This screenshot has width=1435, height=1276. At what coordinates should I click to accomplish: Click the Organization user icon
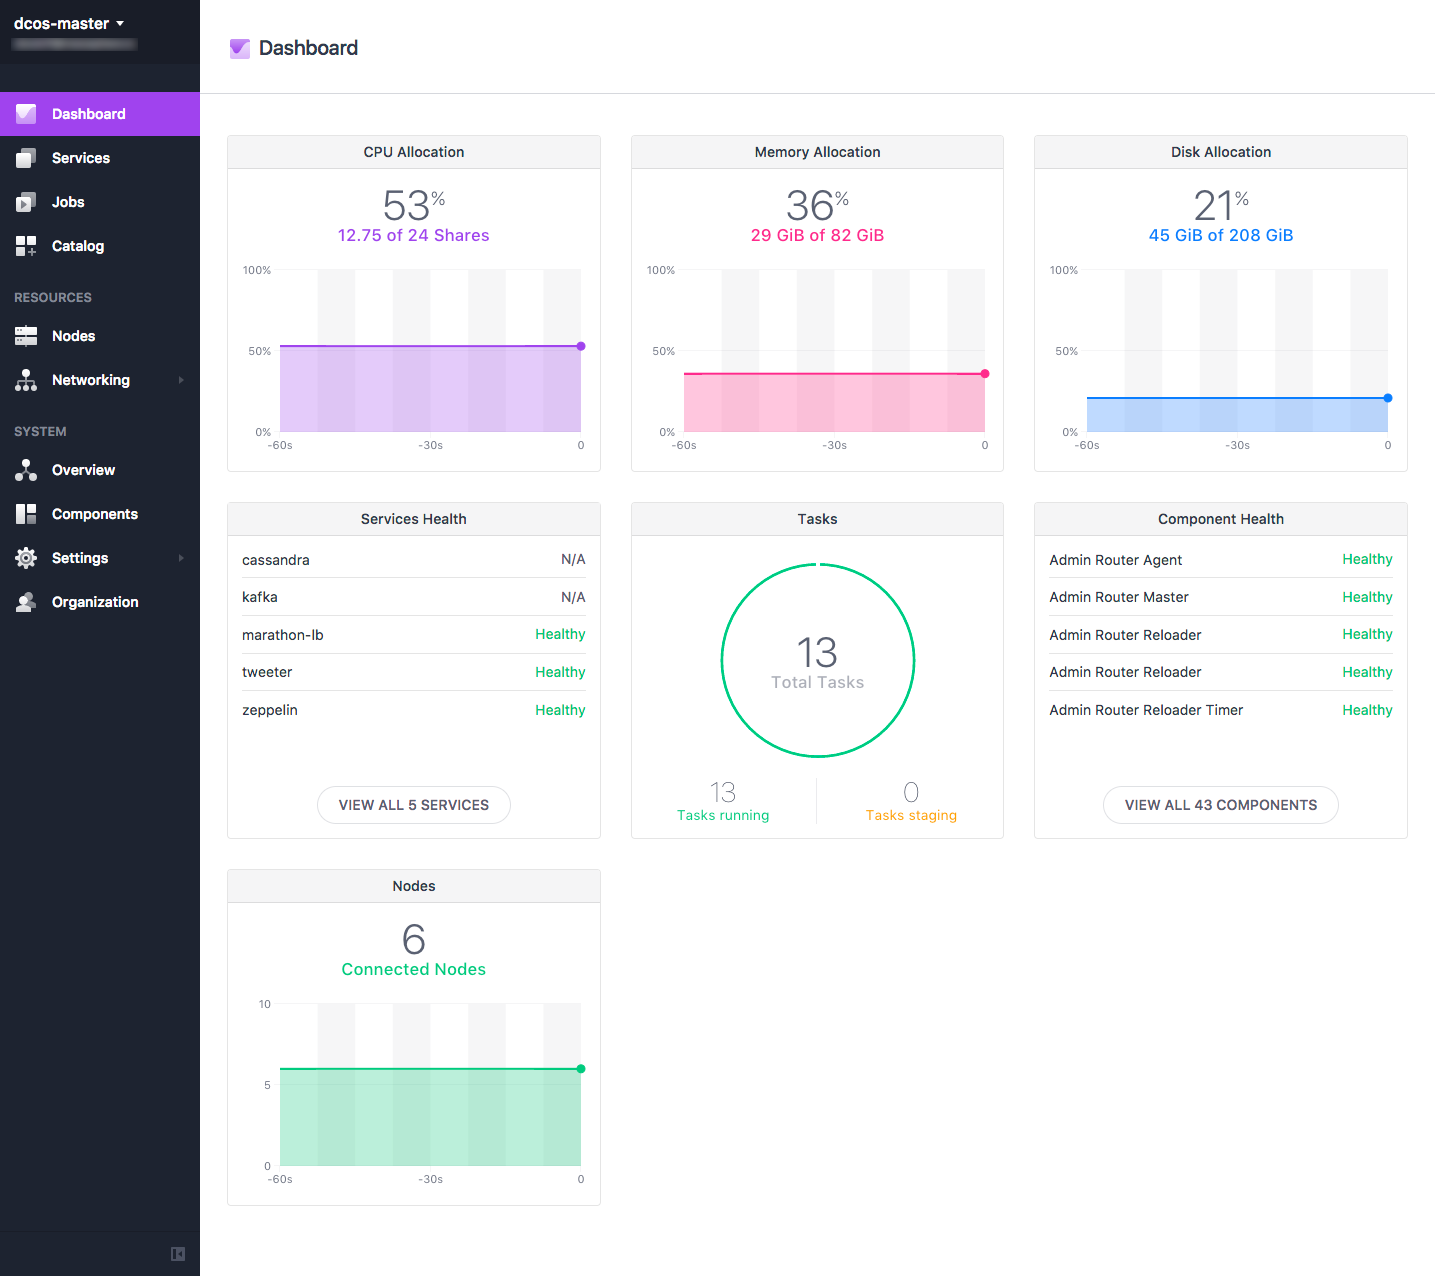26,602
